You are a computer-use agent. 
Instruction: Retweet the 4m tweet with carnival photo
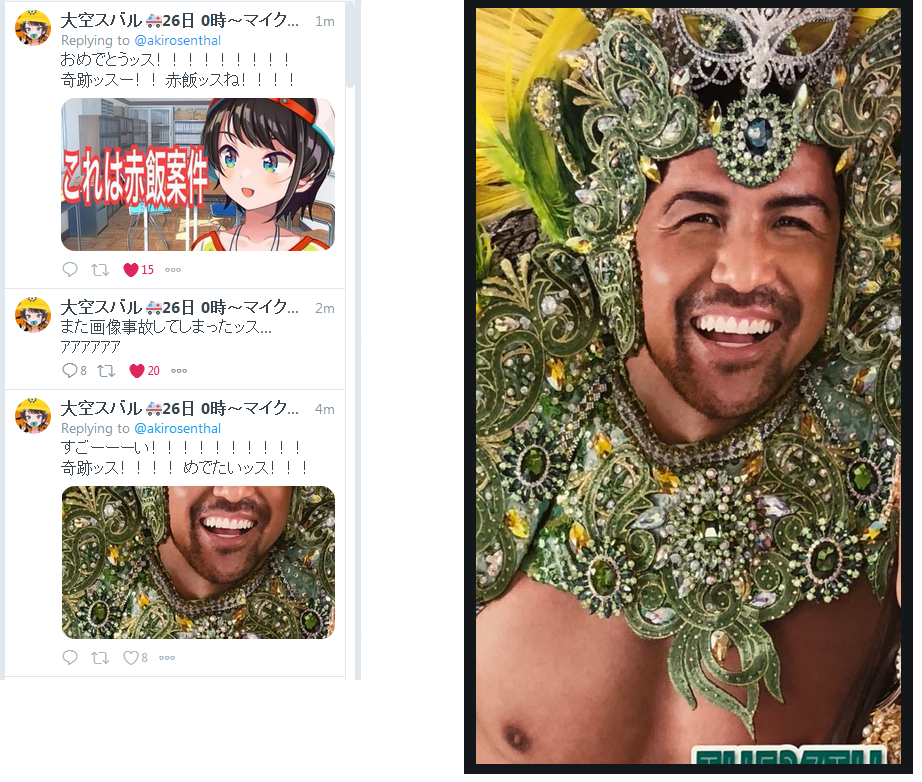click(x=100, y=658)
